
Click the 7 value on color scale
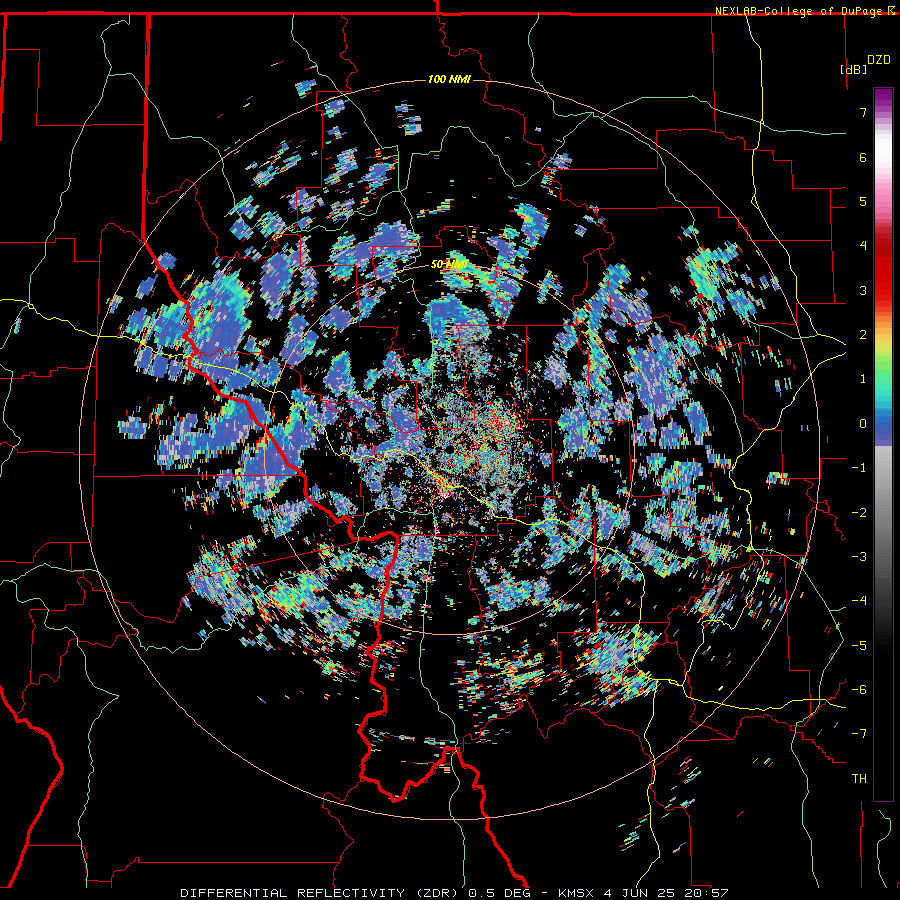pyautogui.click(x=863, y=112)
